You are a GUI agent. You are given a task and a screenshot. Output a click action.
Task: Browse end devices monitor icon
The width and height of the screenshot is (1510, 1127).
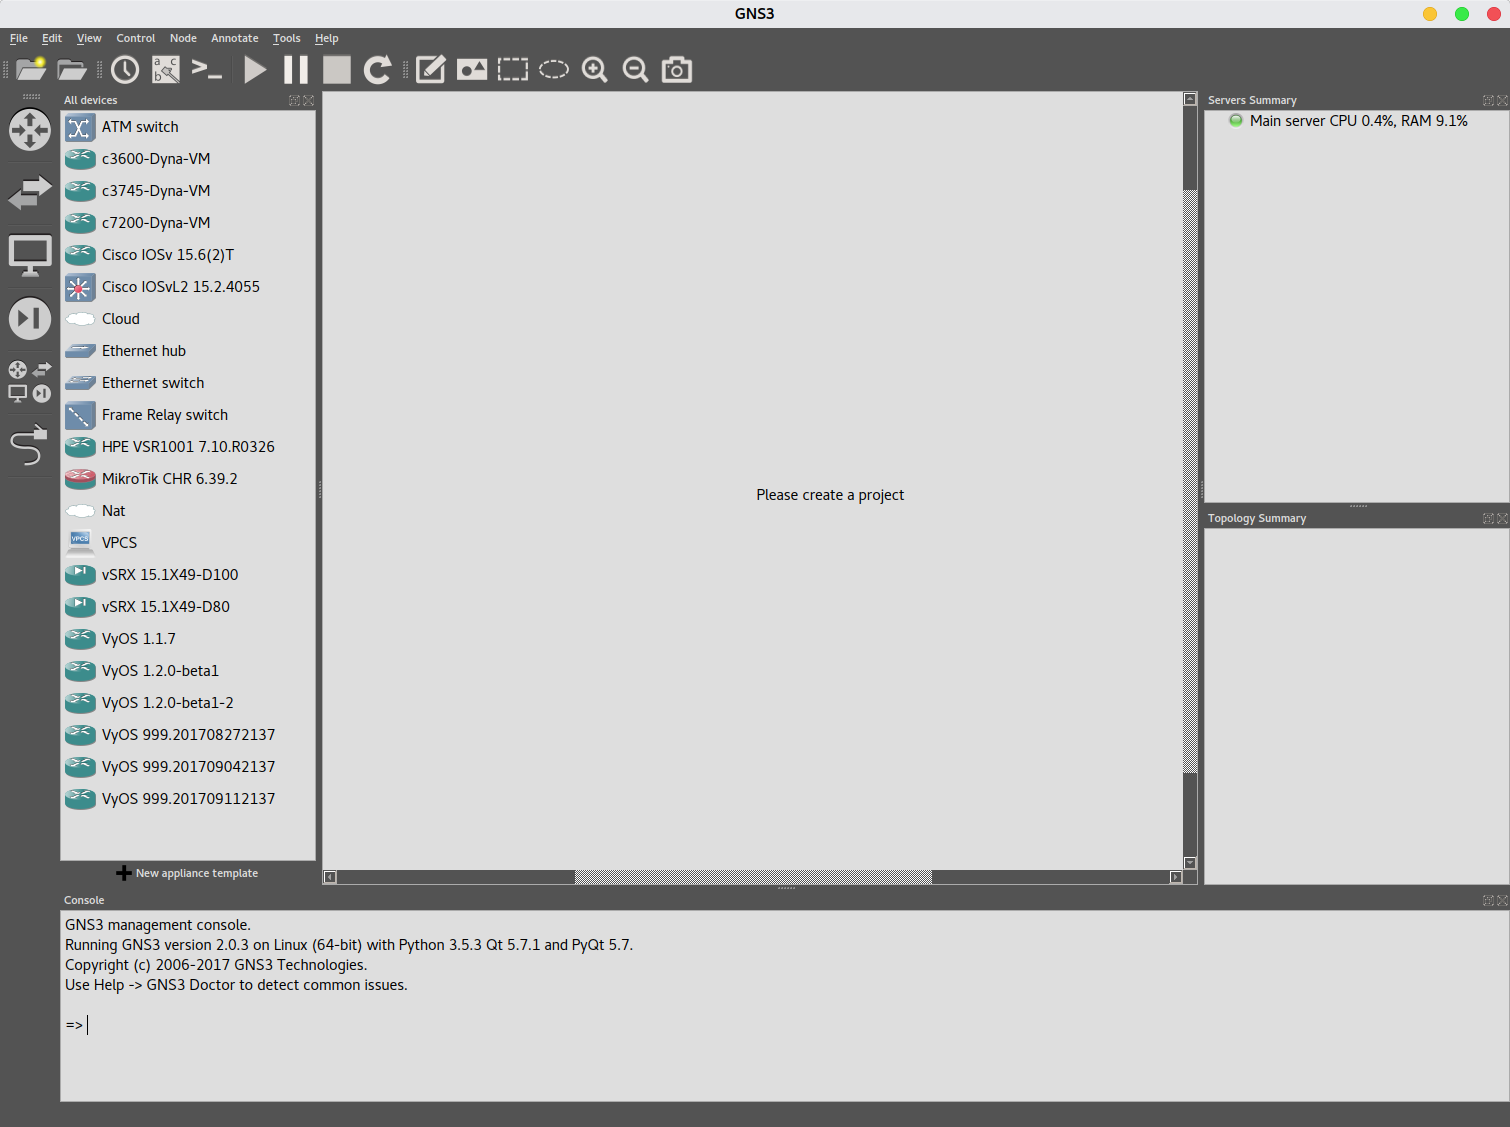(30, 256)
